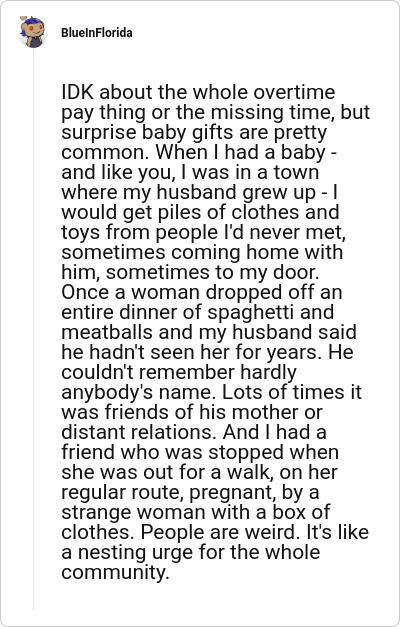
Task: Click the words "pay thing" in the comment
Action: coord(98,112)
